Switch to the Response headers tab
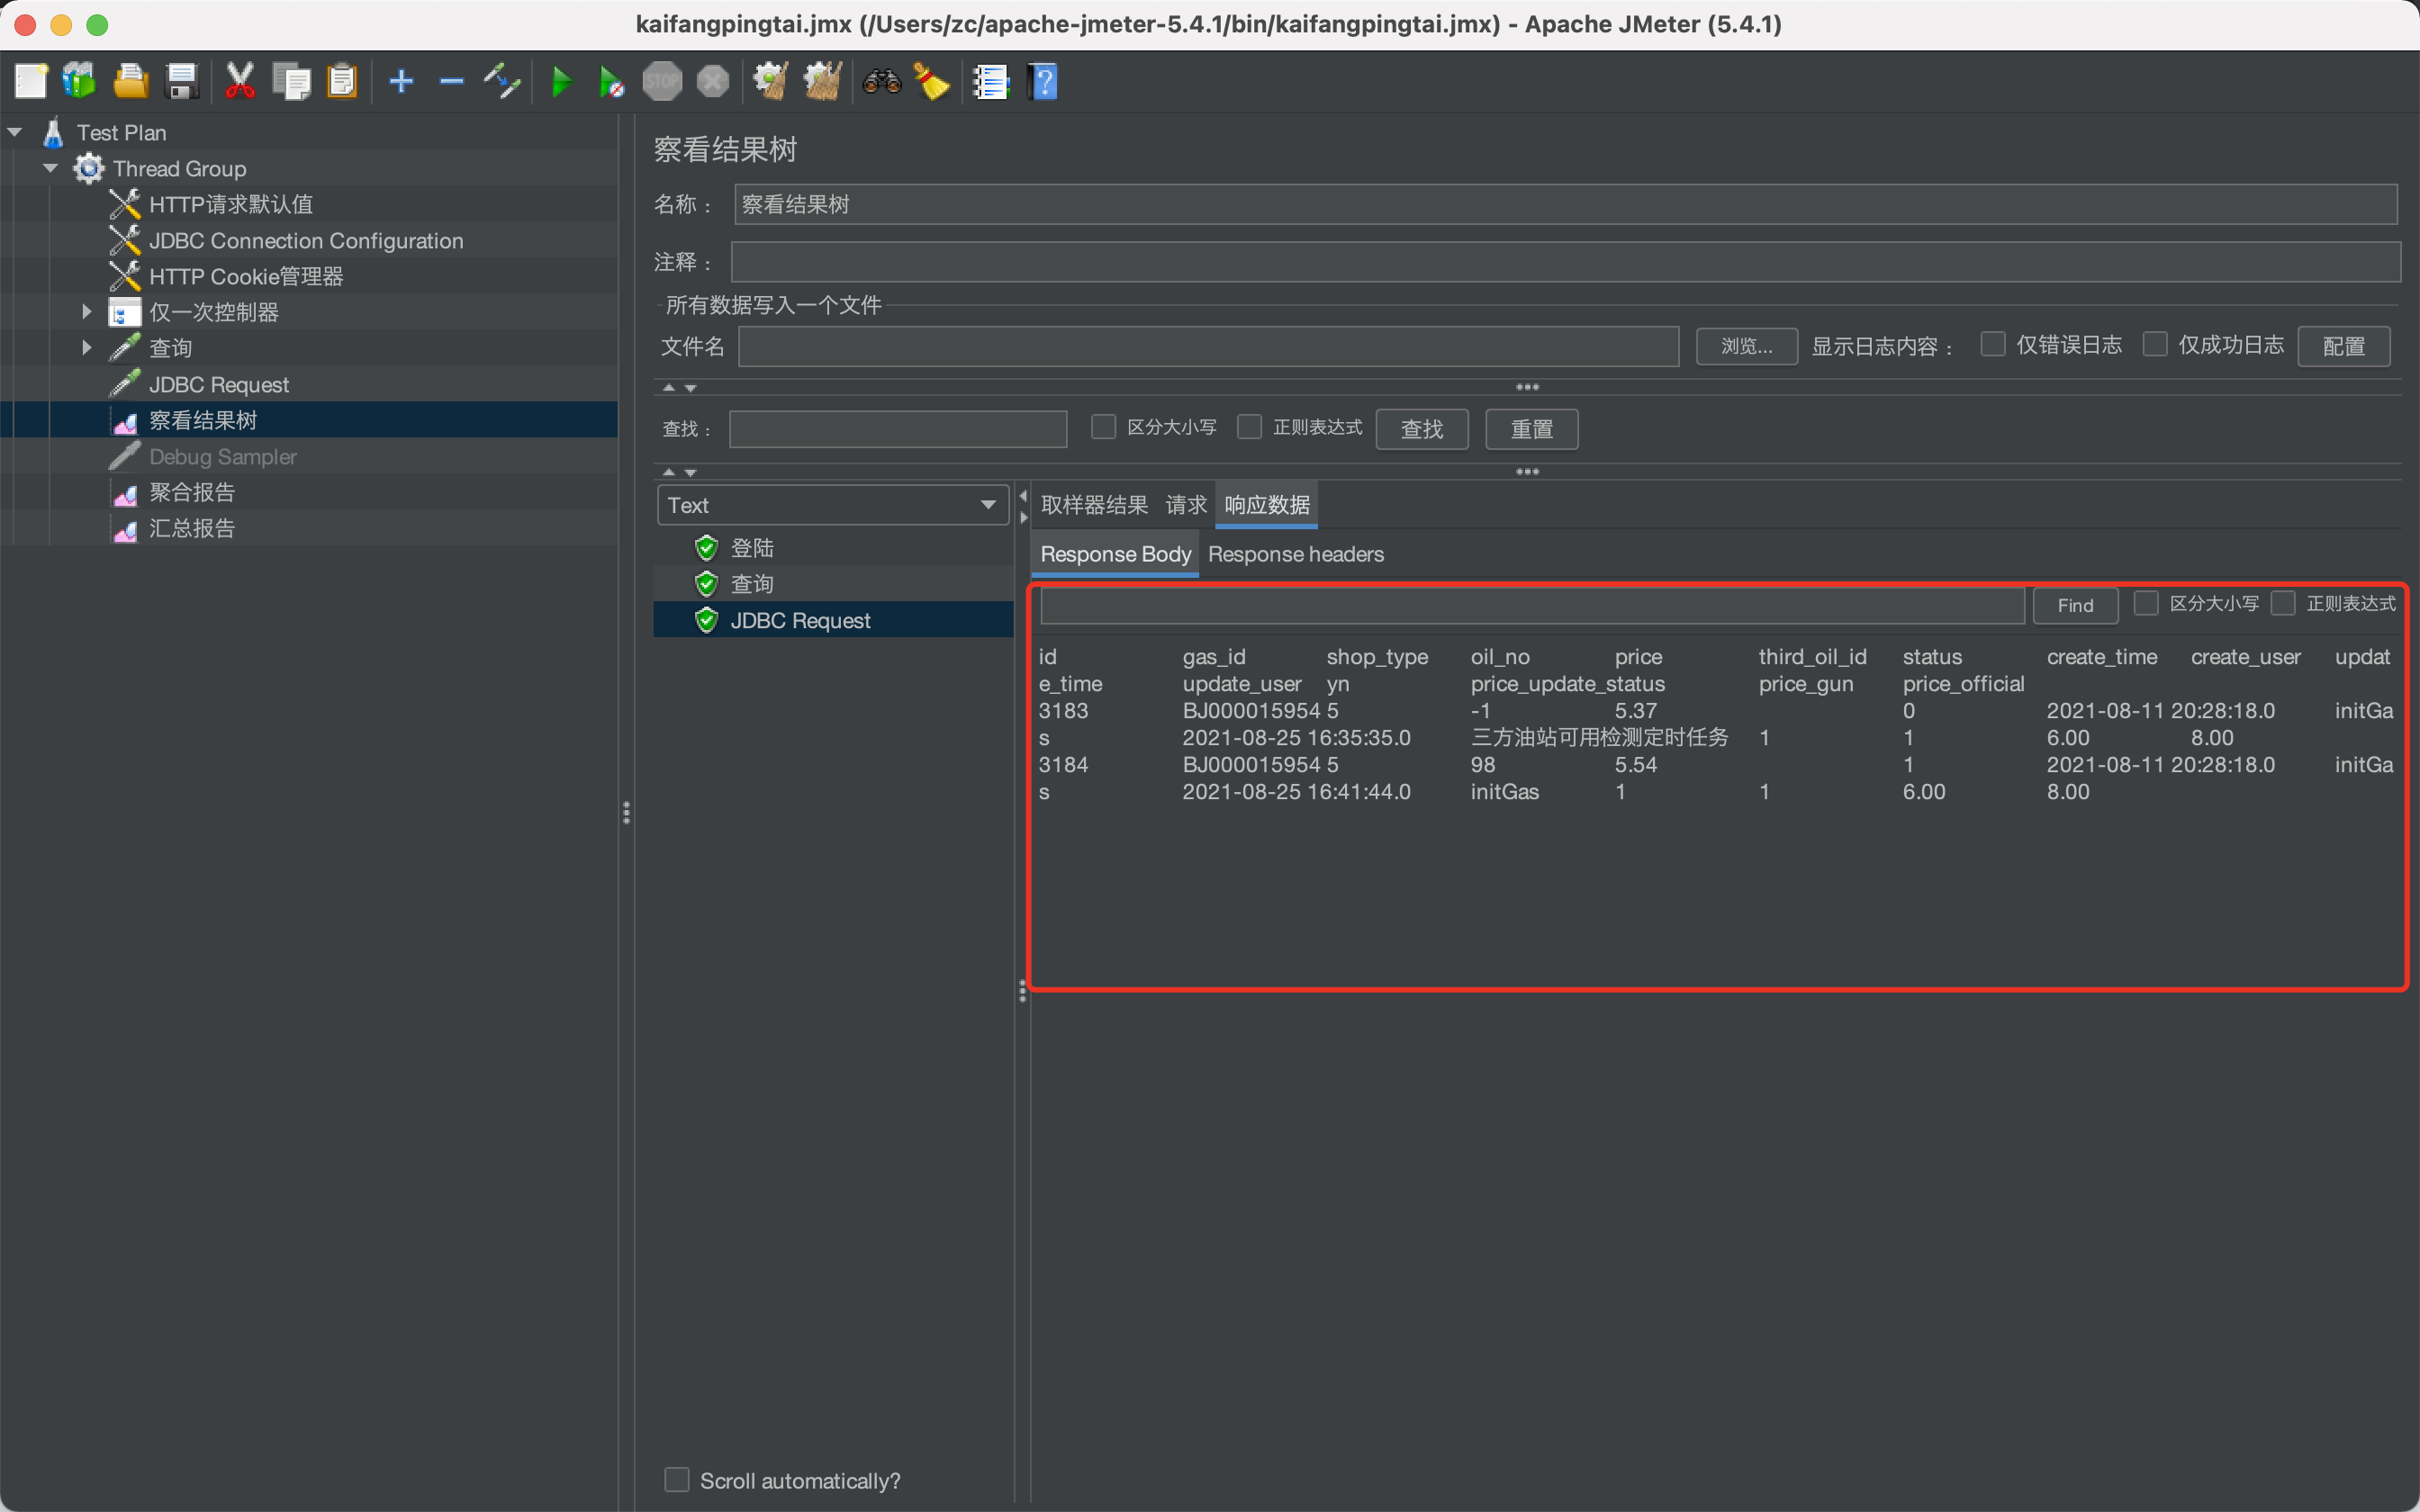Screen dimensions: 2420x1512 1295,554
